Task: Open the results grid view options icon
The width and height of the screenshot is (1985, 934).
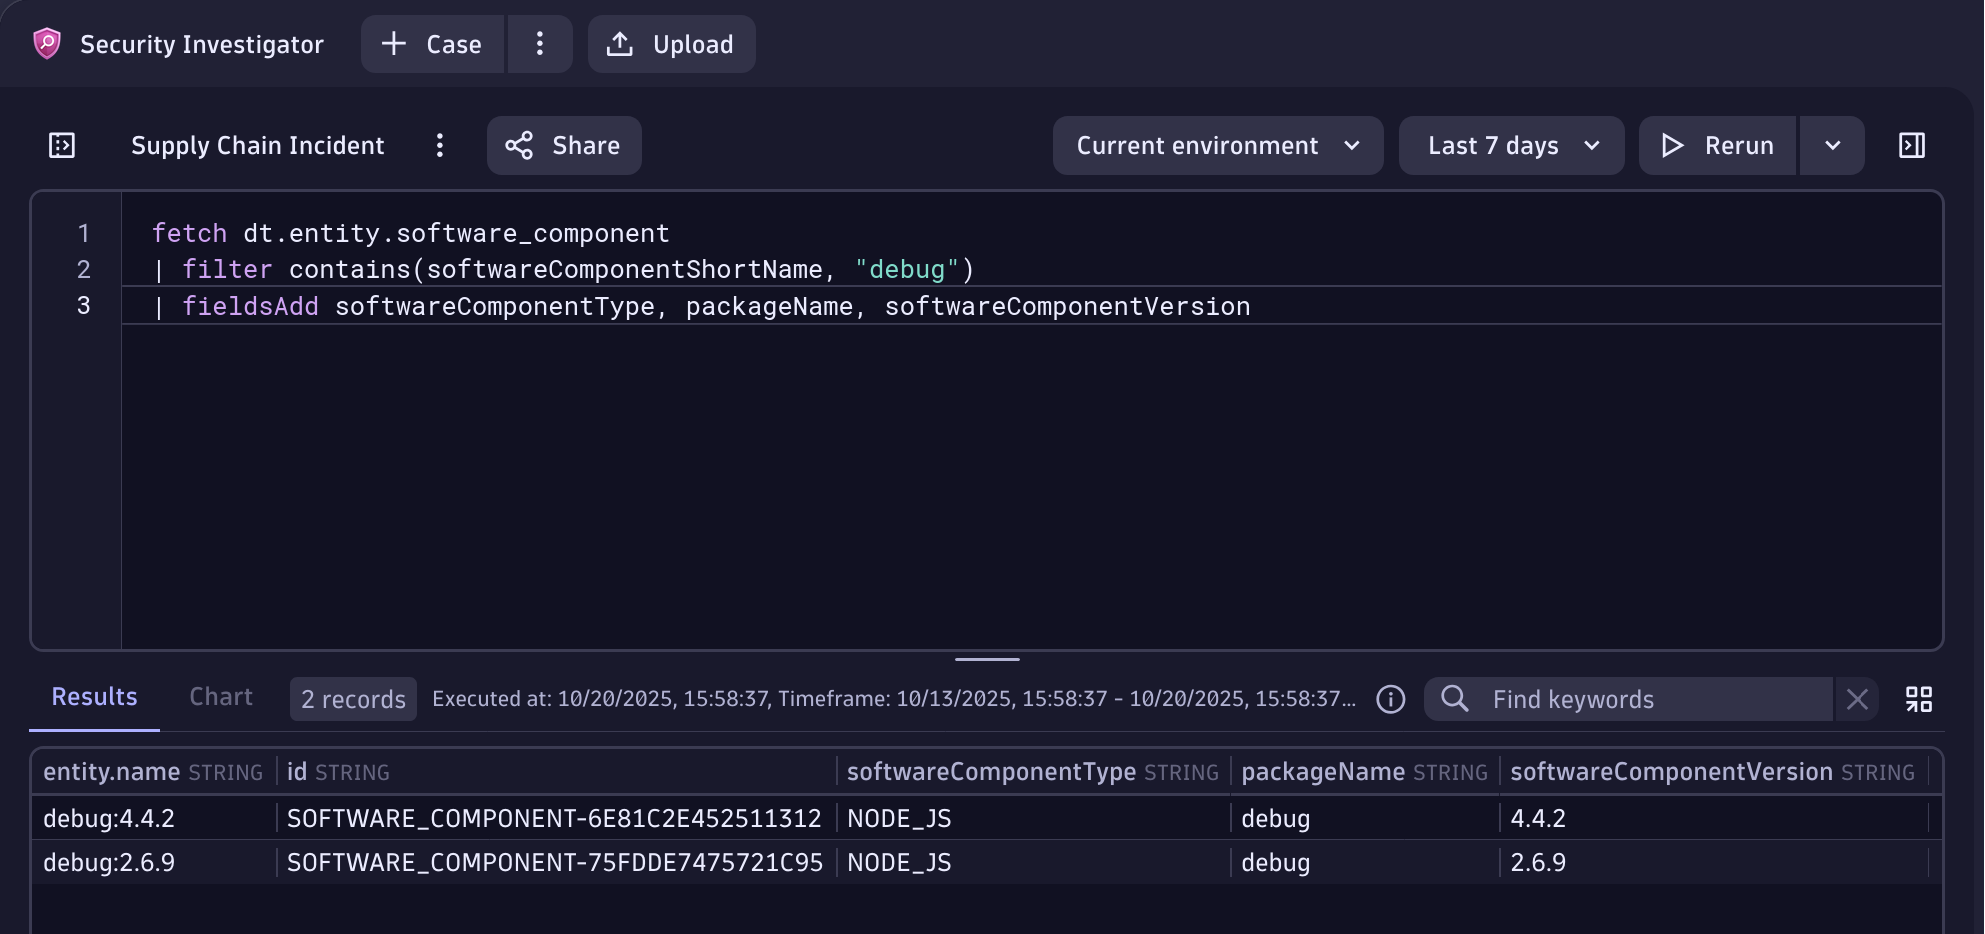Action: click(1919, 699)
